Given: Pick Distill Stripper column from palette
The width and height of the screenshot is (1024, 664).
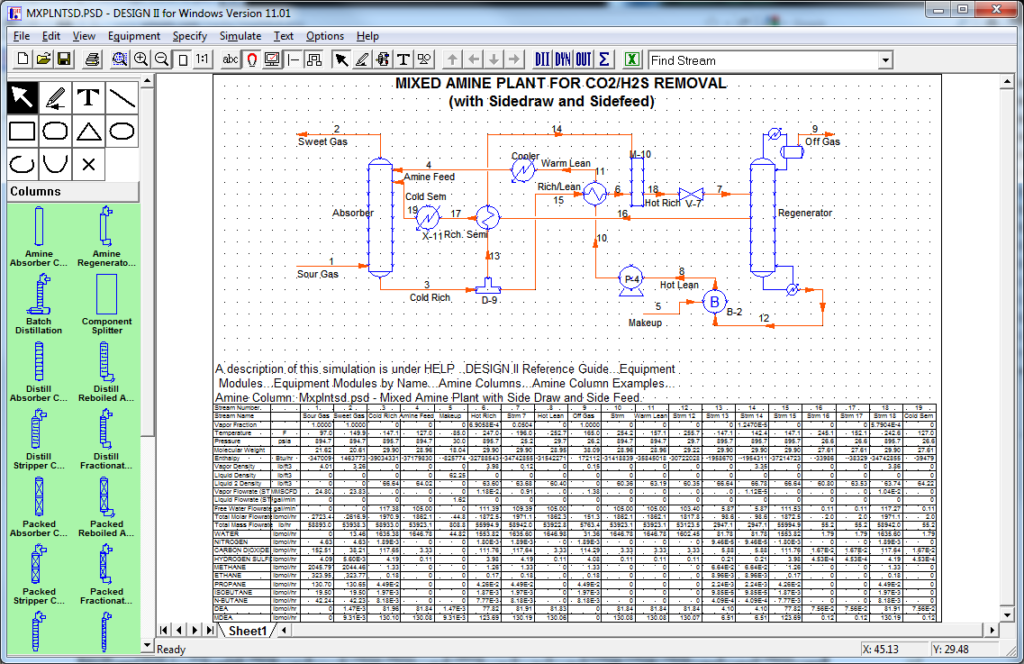Looking at the screenshot, I should click(39, 439).
